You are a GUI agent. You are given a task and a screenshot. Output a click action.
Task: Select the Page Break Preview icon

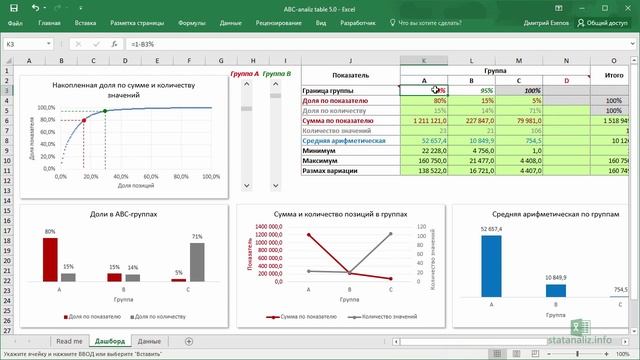[x=535, y=354]
